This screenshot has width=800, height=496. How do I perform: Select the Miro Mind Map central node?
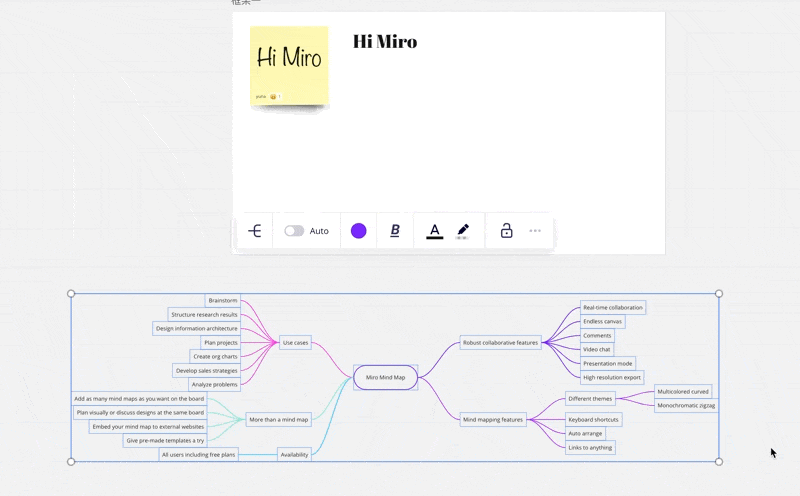[x=386, y=378]
